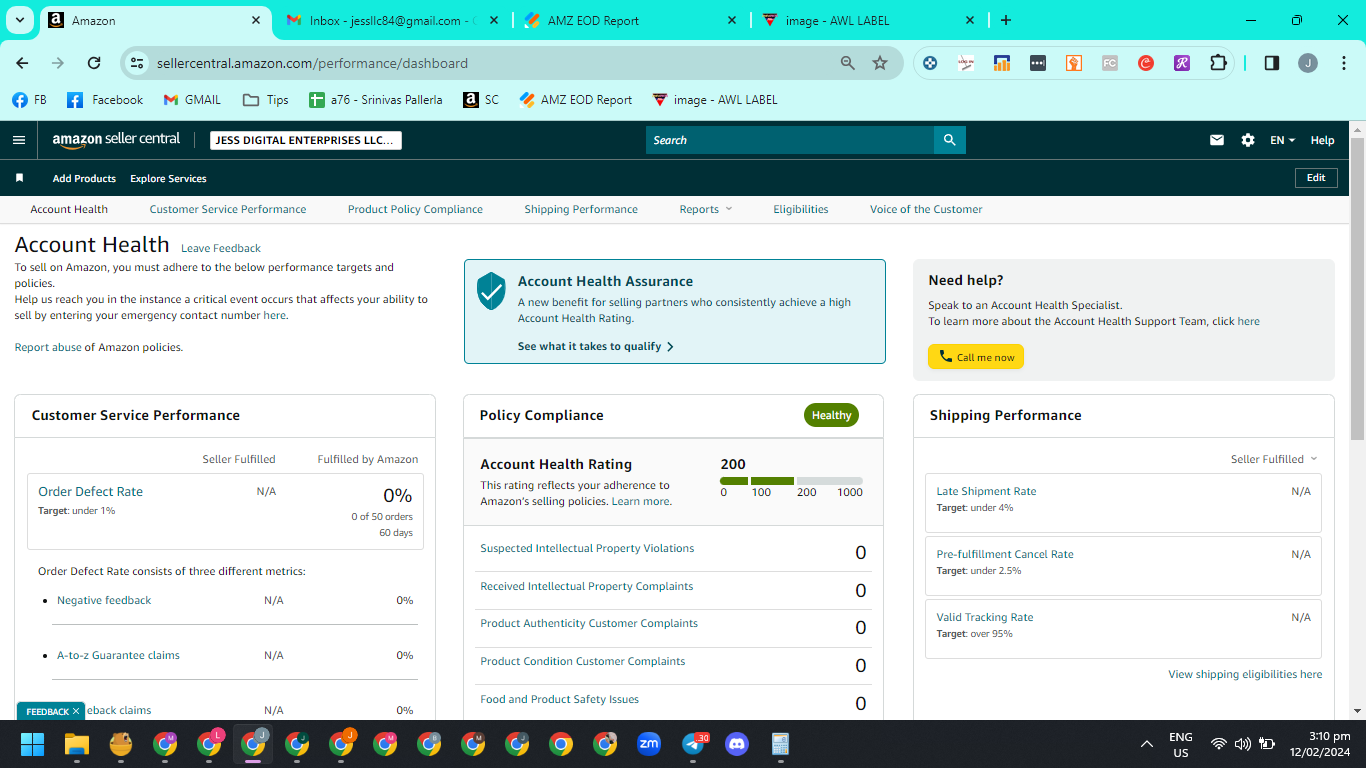Open the Shipping Performance navigation tab
The height and width of the screenshot is (768, 1366).
581,209
